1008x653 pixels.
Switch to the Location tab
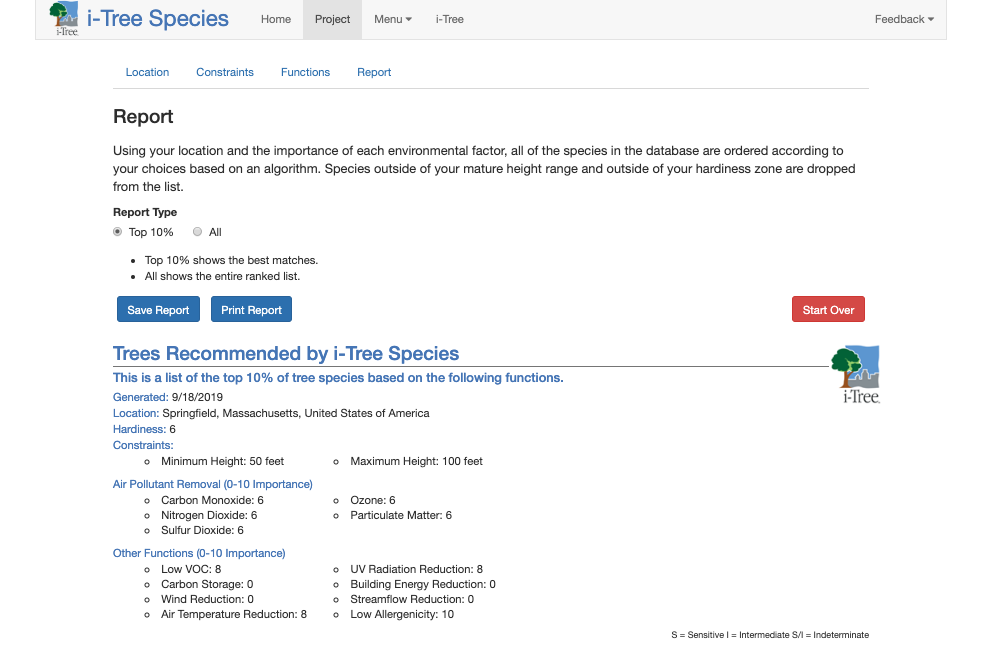147,72
